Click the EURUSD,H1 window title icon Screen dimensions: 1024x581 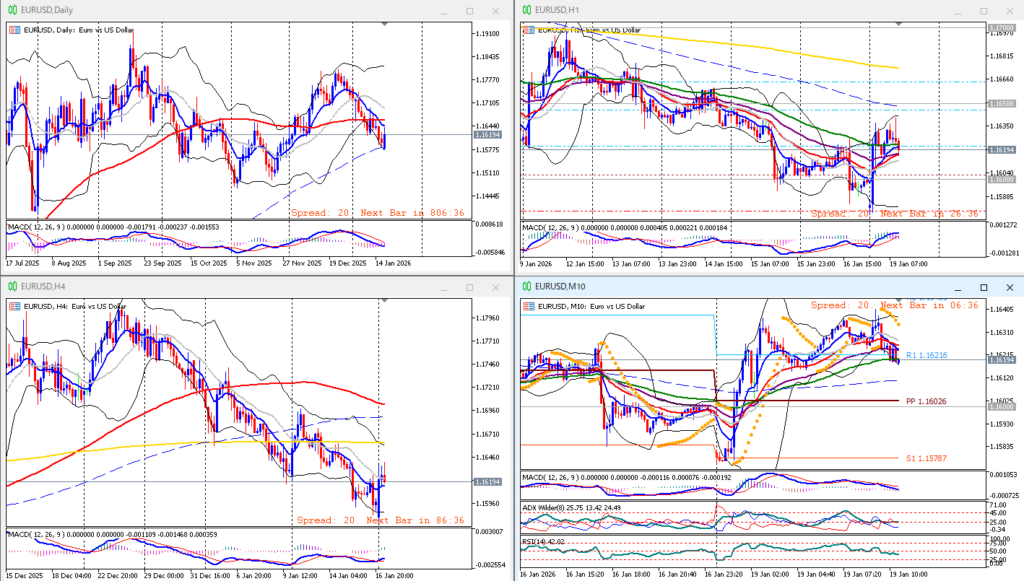(x=525, y=9)
